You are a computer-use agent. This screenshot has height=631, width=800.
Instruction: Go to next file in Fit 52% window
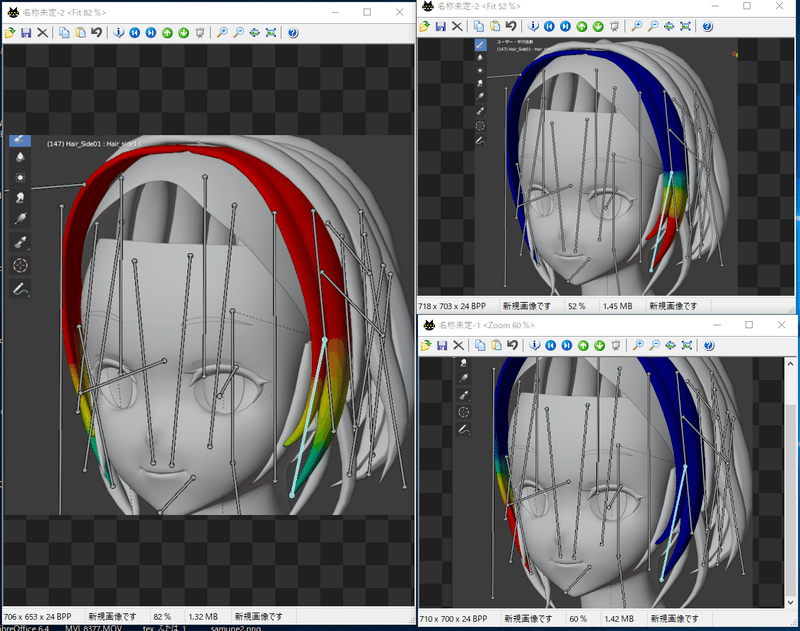(x=566, y=27)
